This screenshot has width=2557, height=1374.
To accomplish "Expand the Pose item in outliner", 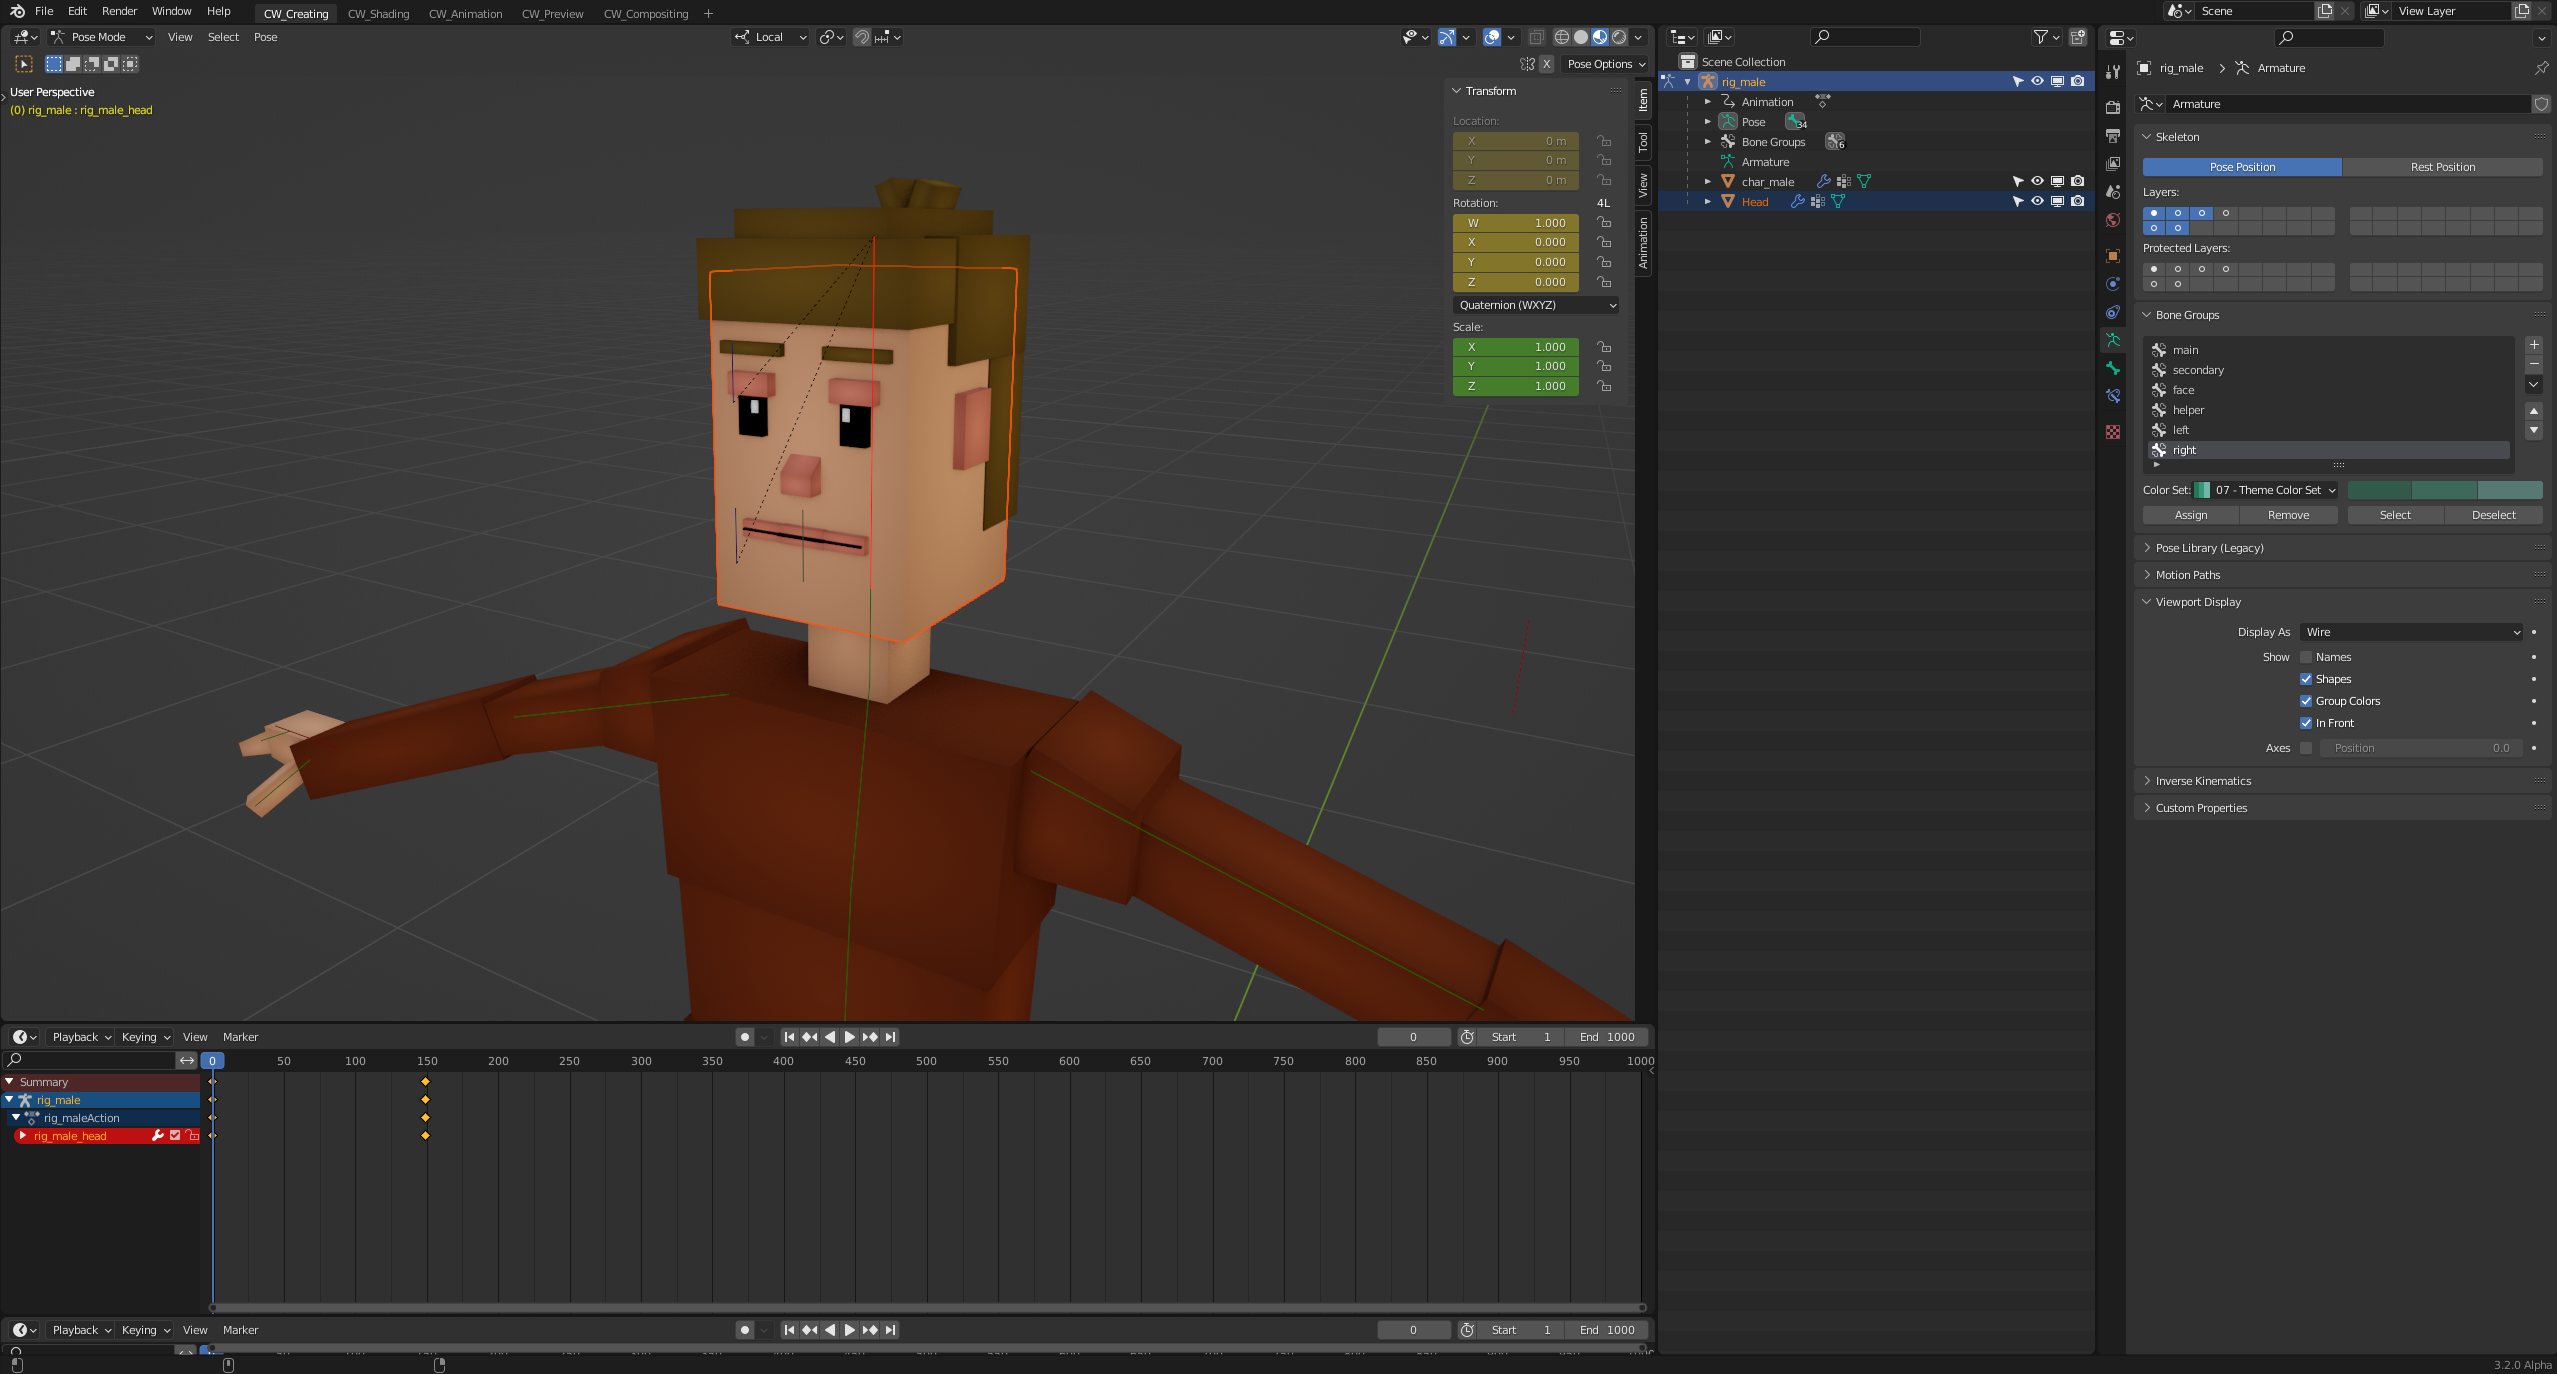I will pyautogui.click(x=1708, y=122).
